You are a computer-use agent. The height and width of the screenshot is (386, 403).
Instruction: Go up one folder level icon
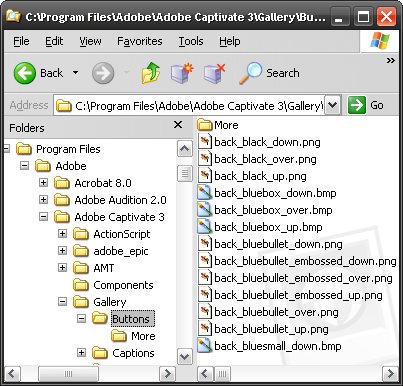pyautogui.click(x=151, y=73)
